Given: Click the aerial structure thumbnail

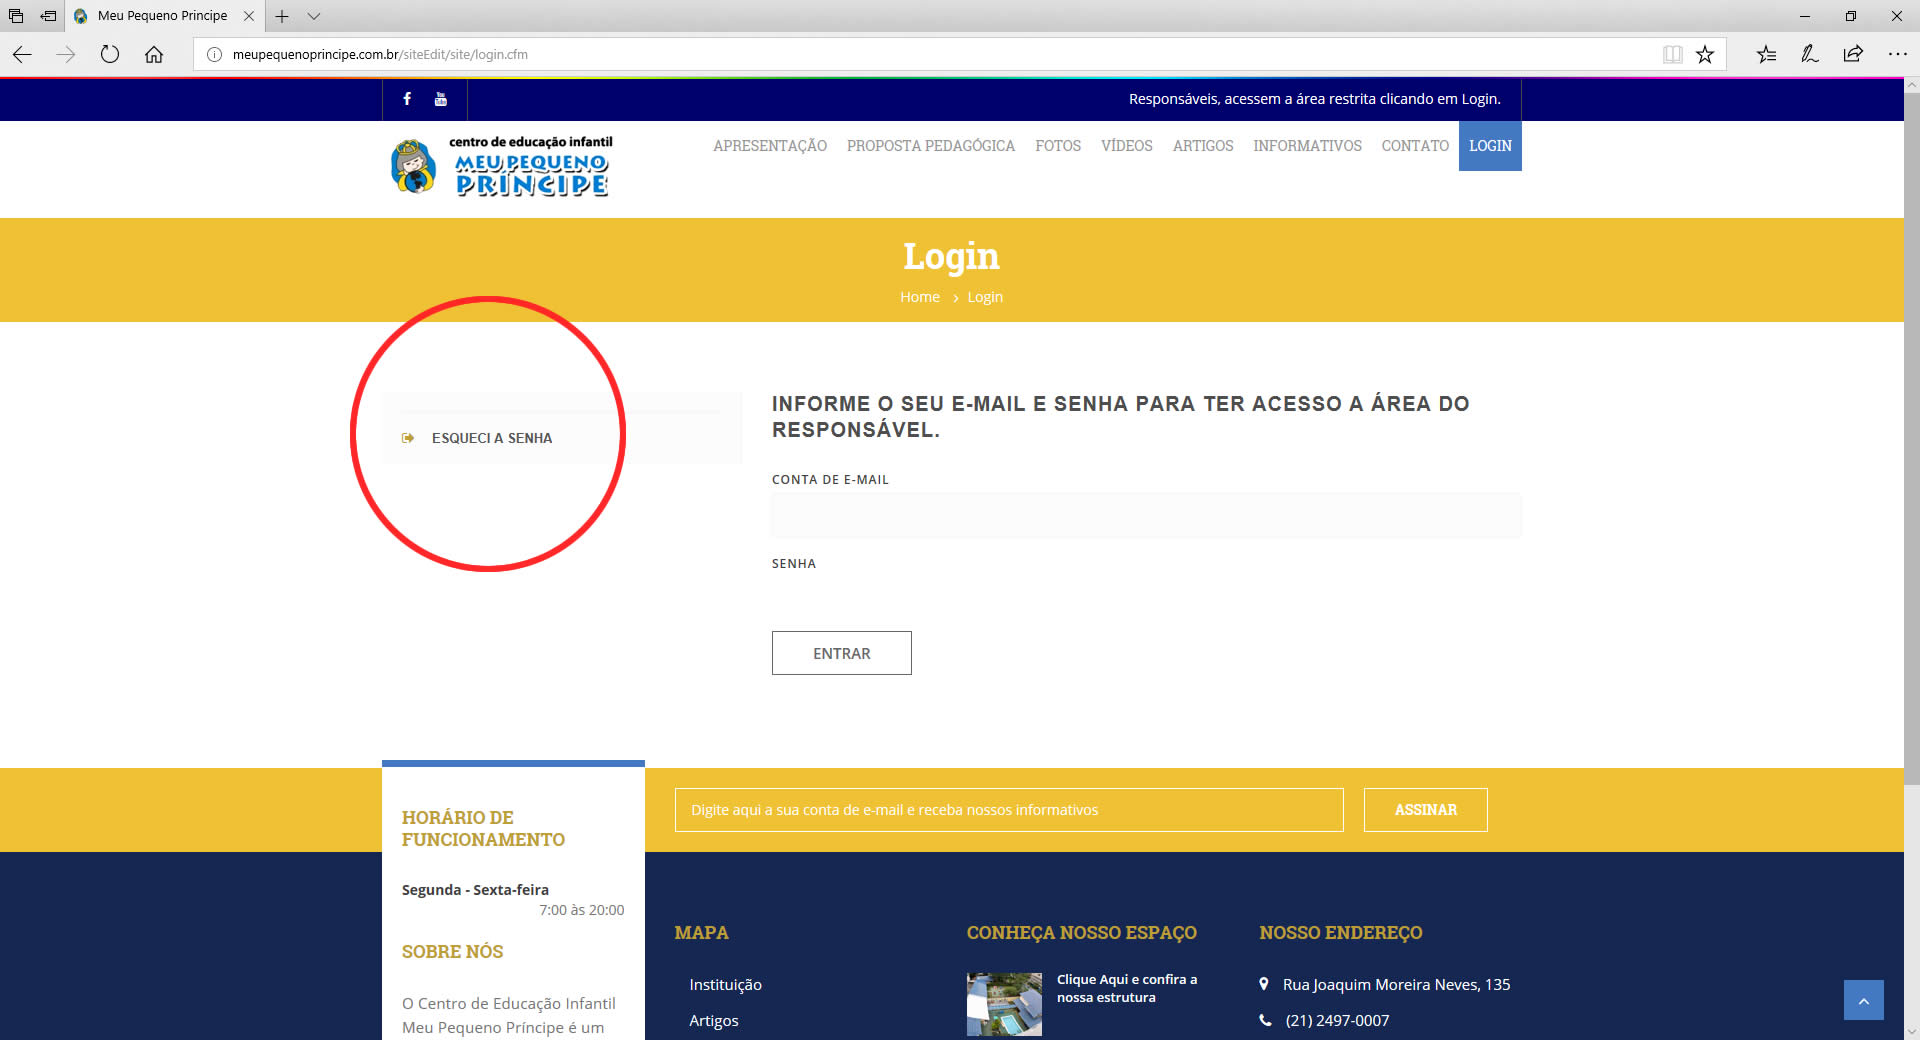Looking at the screenshot, I should pos(1004,1004).
